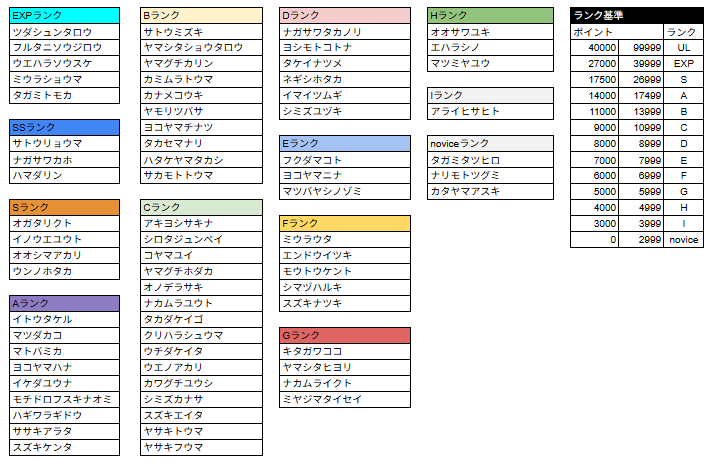The image size is (723, 466).
Task: Select the サトウミズキ cell
Action: coord(201,32)
